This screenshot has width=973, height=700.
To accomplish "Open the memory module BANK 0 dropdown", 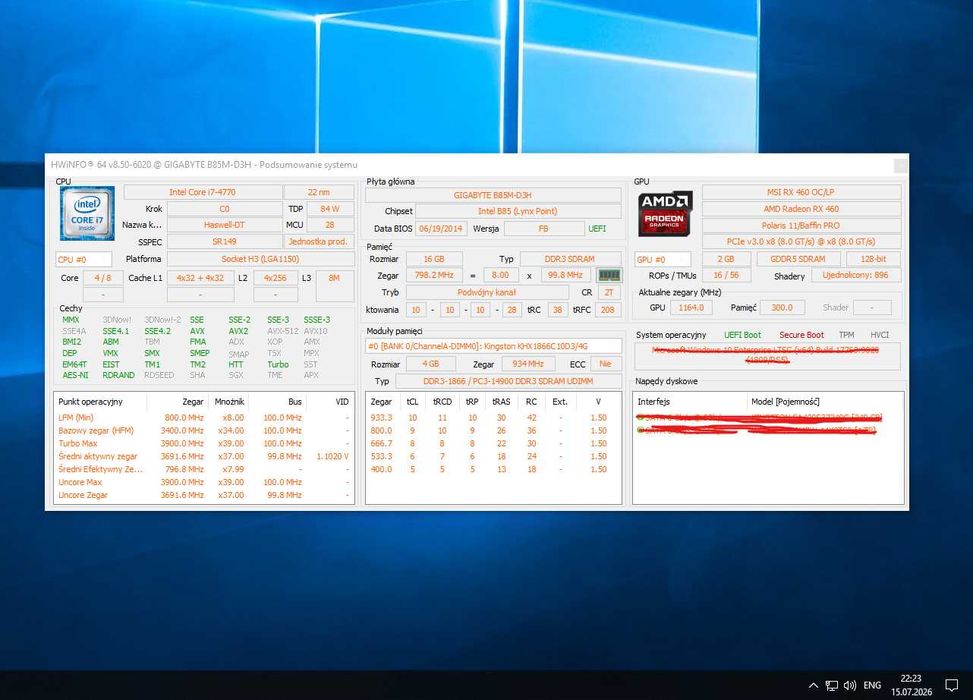I will point(493,346).
